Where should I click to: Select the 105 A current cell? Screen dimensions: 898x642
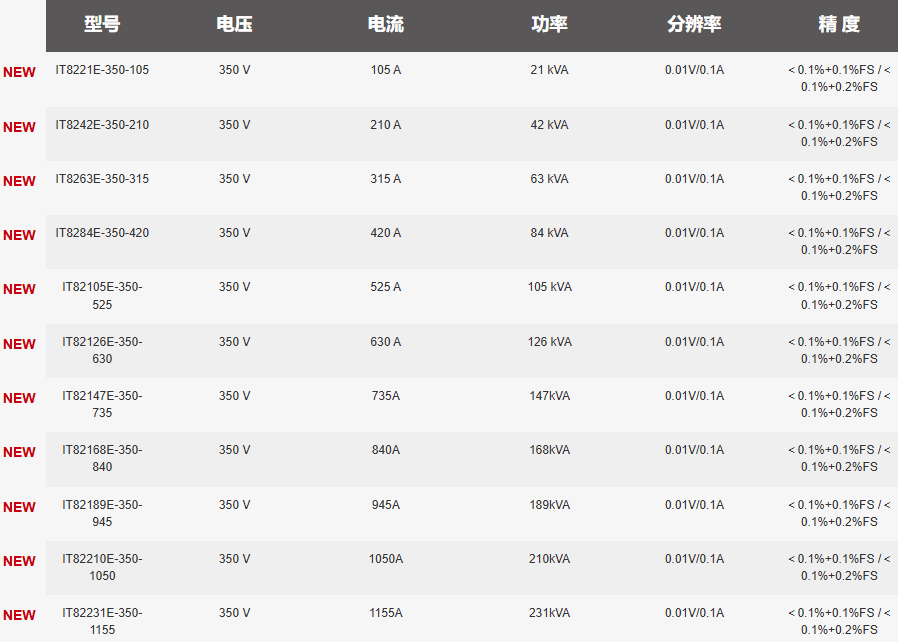coord(385,70)
